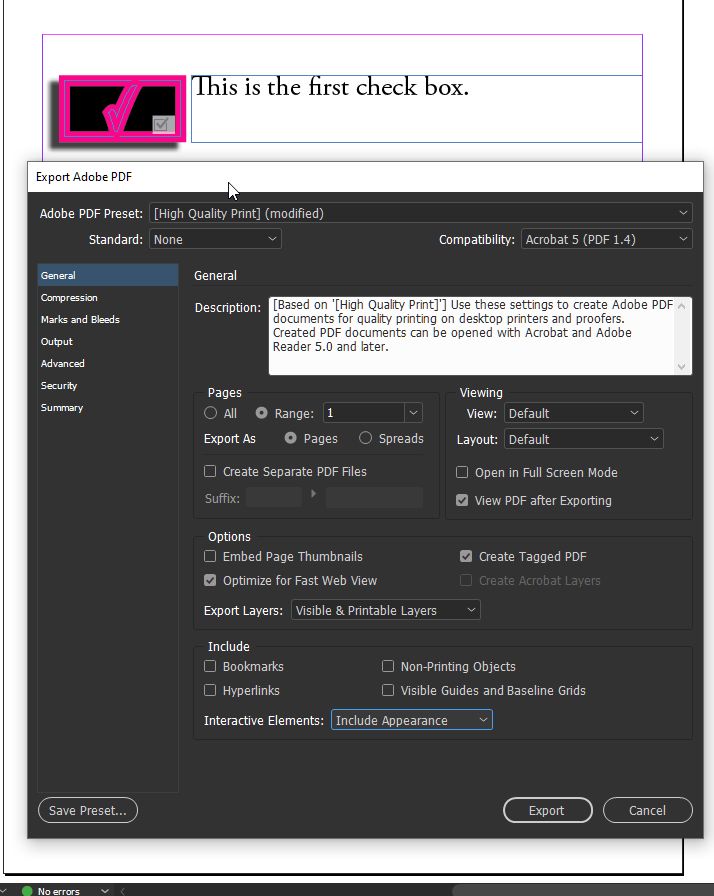Expand the page Range dropdown arrow
The width and height of the screenshot is (714, 896).
(x=413, y=413)
